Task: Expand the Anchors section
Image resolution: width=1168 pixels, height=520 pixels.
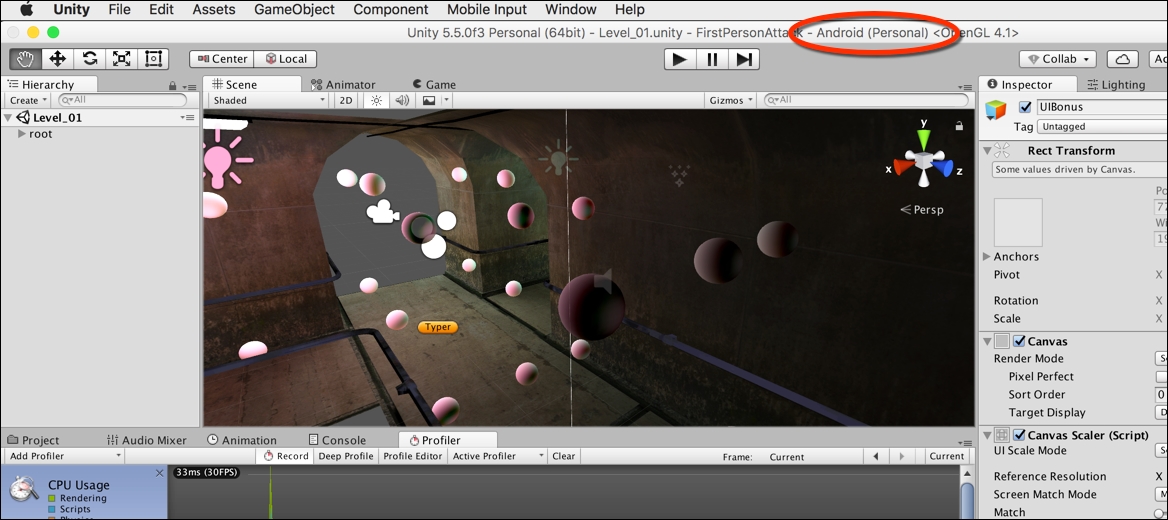Action: pos(987,256)
